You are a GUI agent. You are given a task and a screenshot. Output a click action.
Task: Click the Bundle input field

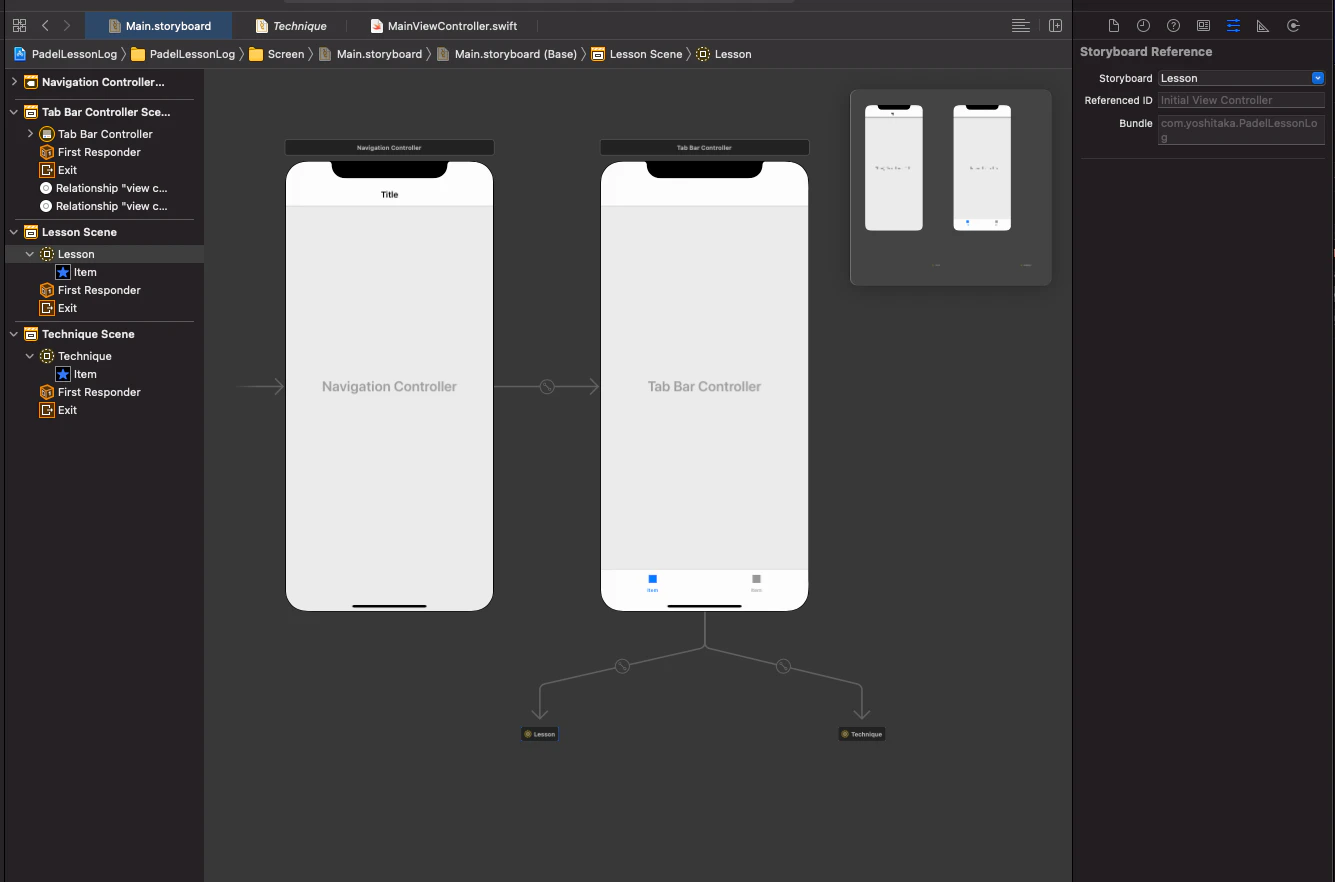coord(1241,130)
